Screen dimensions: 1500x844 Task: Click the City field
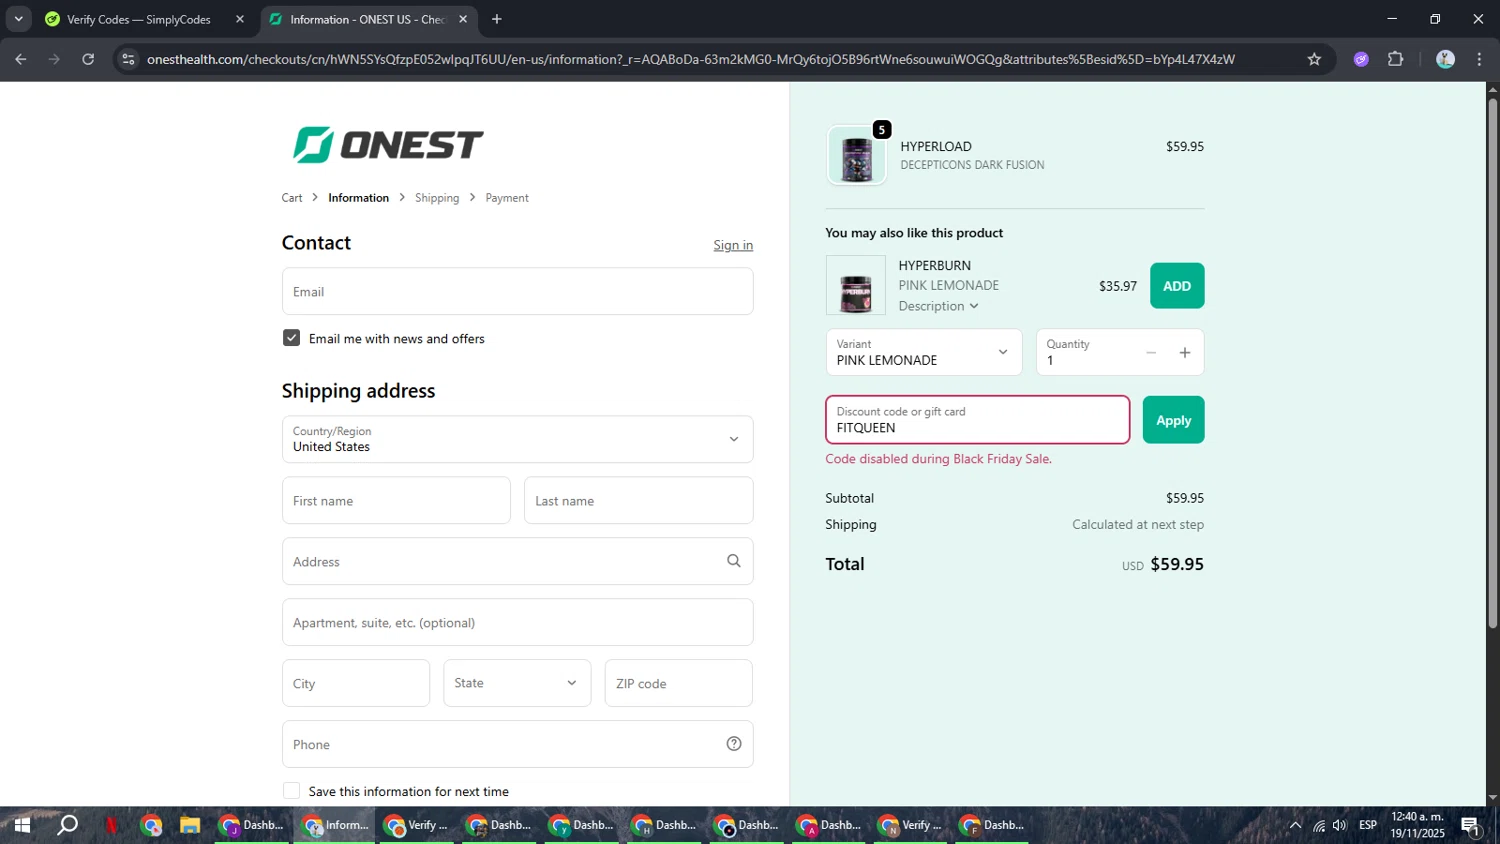(356, 683)
